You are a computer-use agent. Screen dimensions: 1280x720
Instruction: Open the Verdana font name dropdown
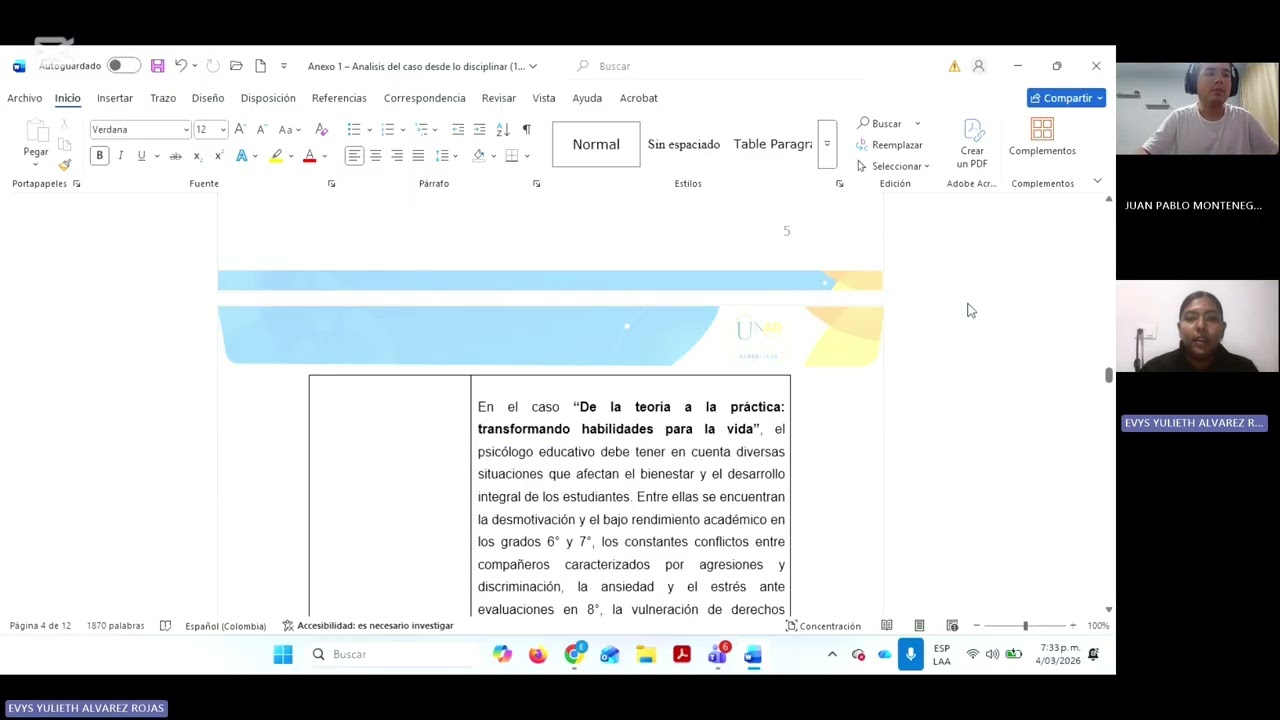coord(186,130)
